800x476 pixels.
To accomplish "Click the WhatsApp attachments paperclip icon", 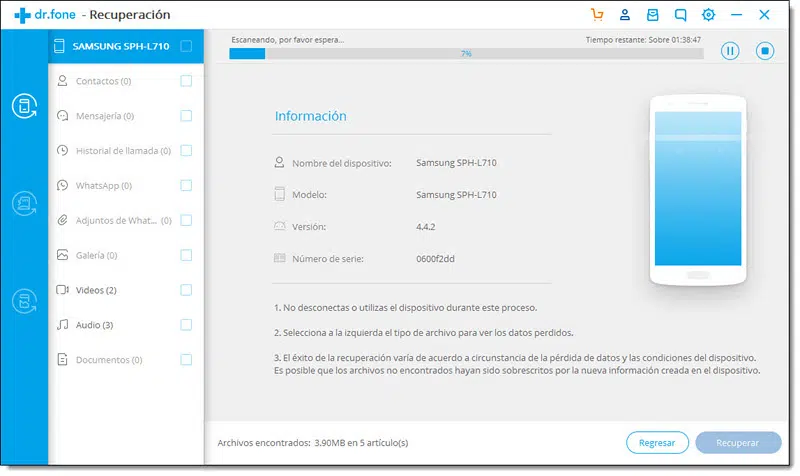I will coord(62,220).
